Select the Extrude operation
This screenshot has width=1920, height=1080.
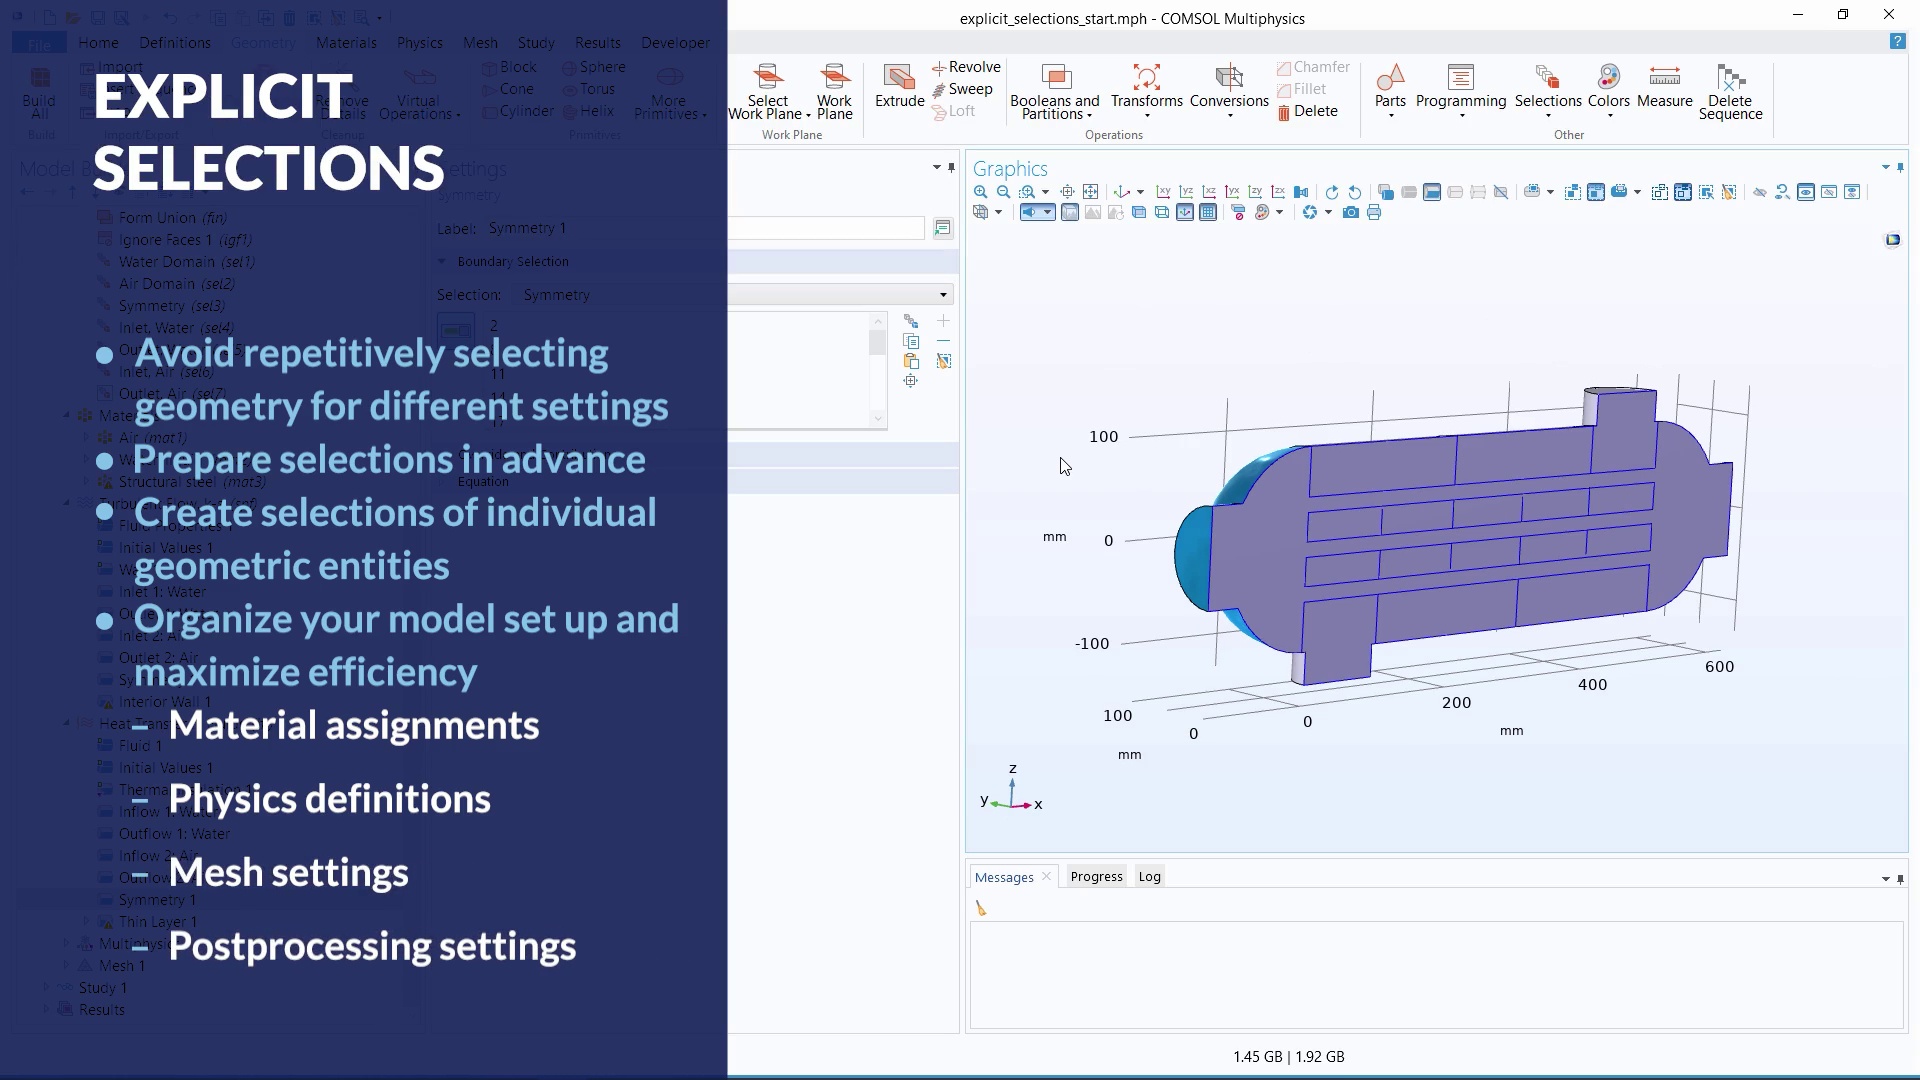[x=898, y=90]
